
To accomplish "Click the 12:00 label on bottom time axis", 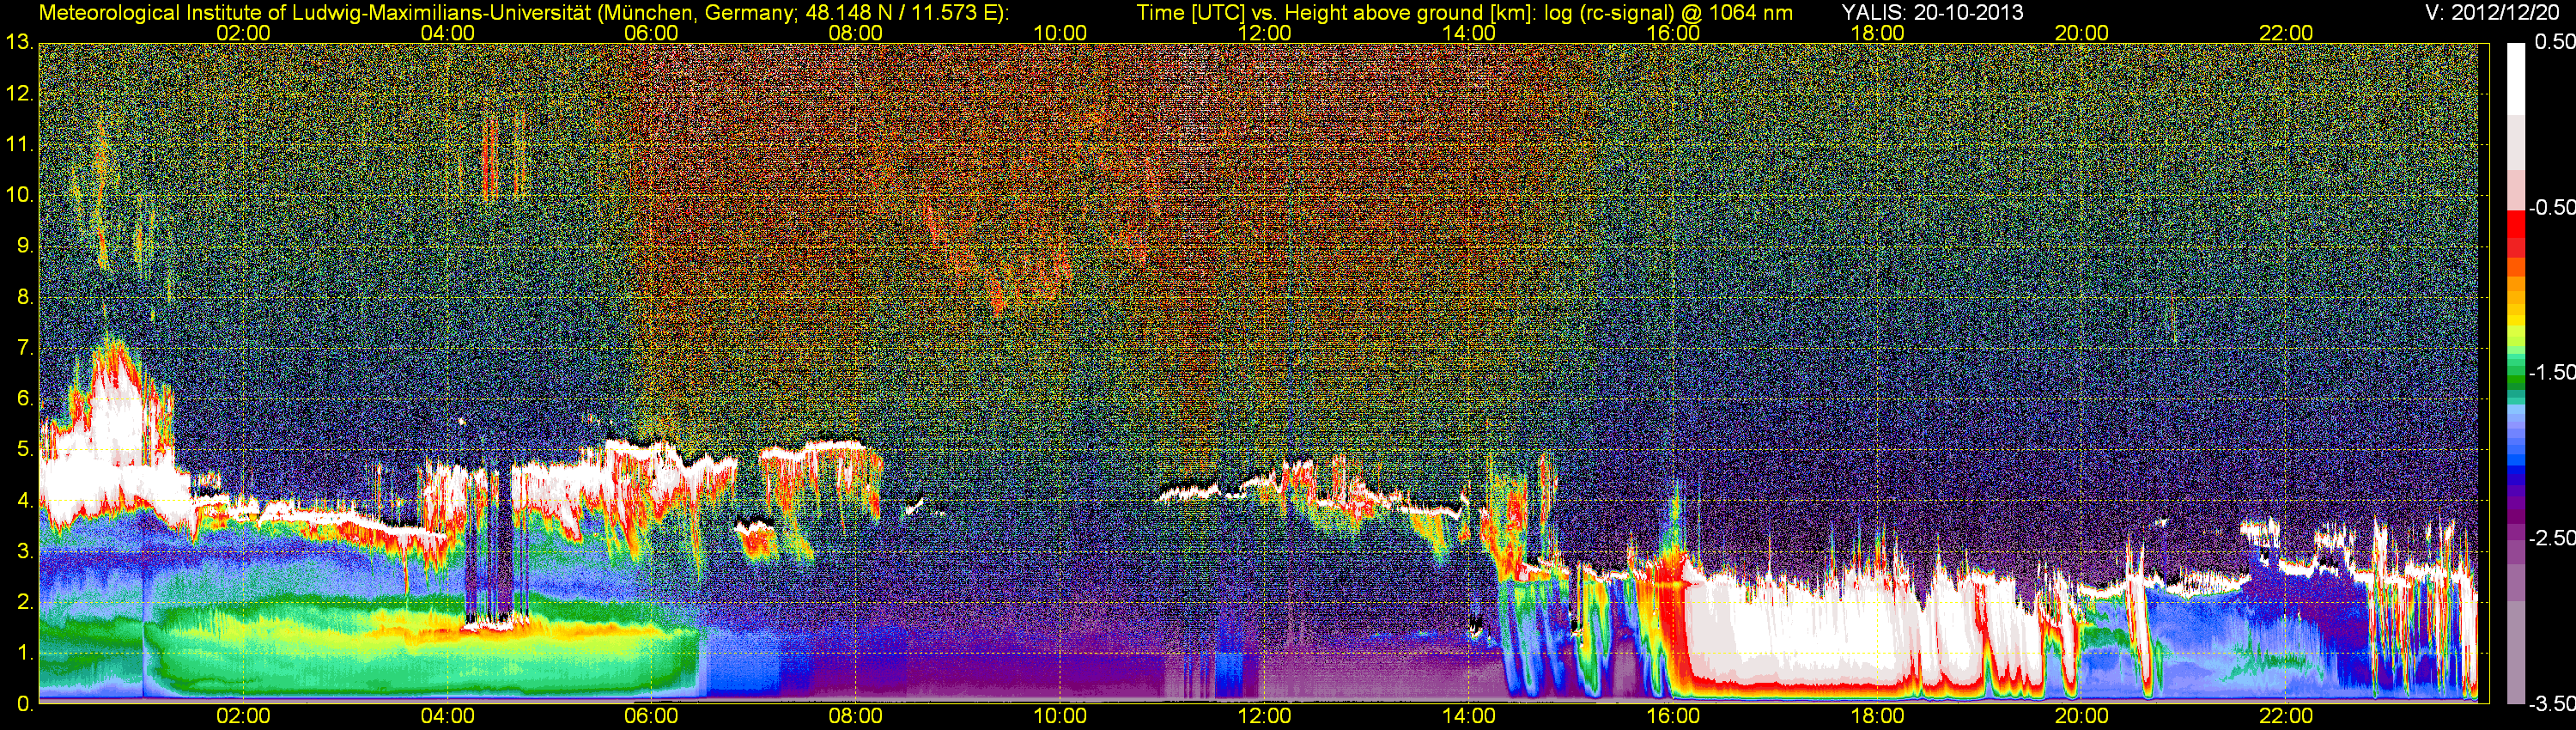I will (x=1264, y=716).
